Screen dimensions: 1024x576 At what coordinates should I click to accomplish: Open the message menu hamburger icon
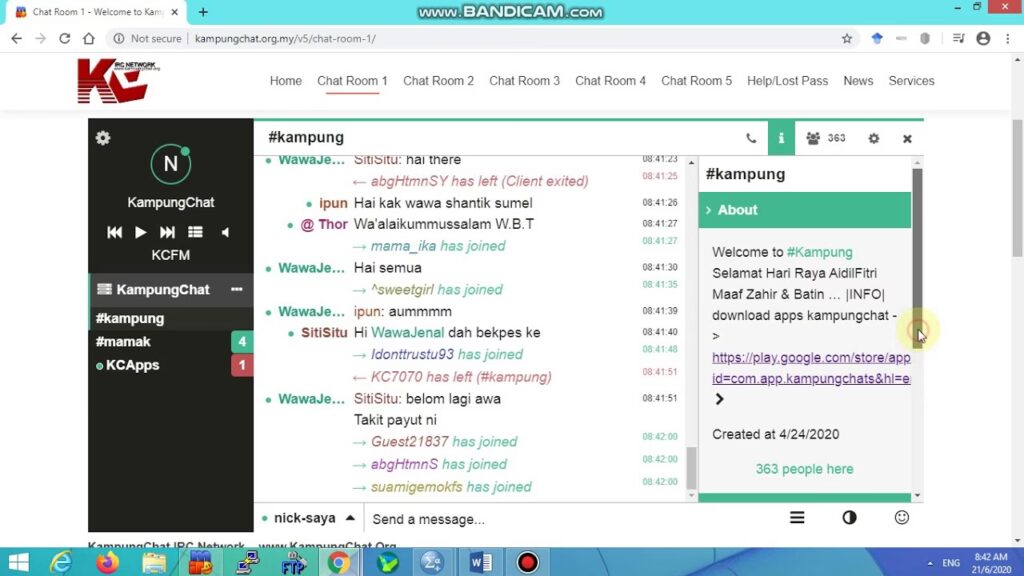coord(797,518)
